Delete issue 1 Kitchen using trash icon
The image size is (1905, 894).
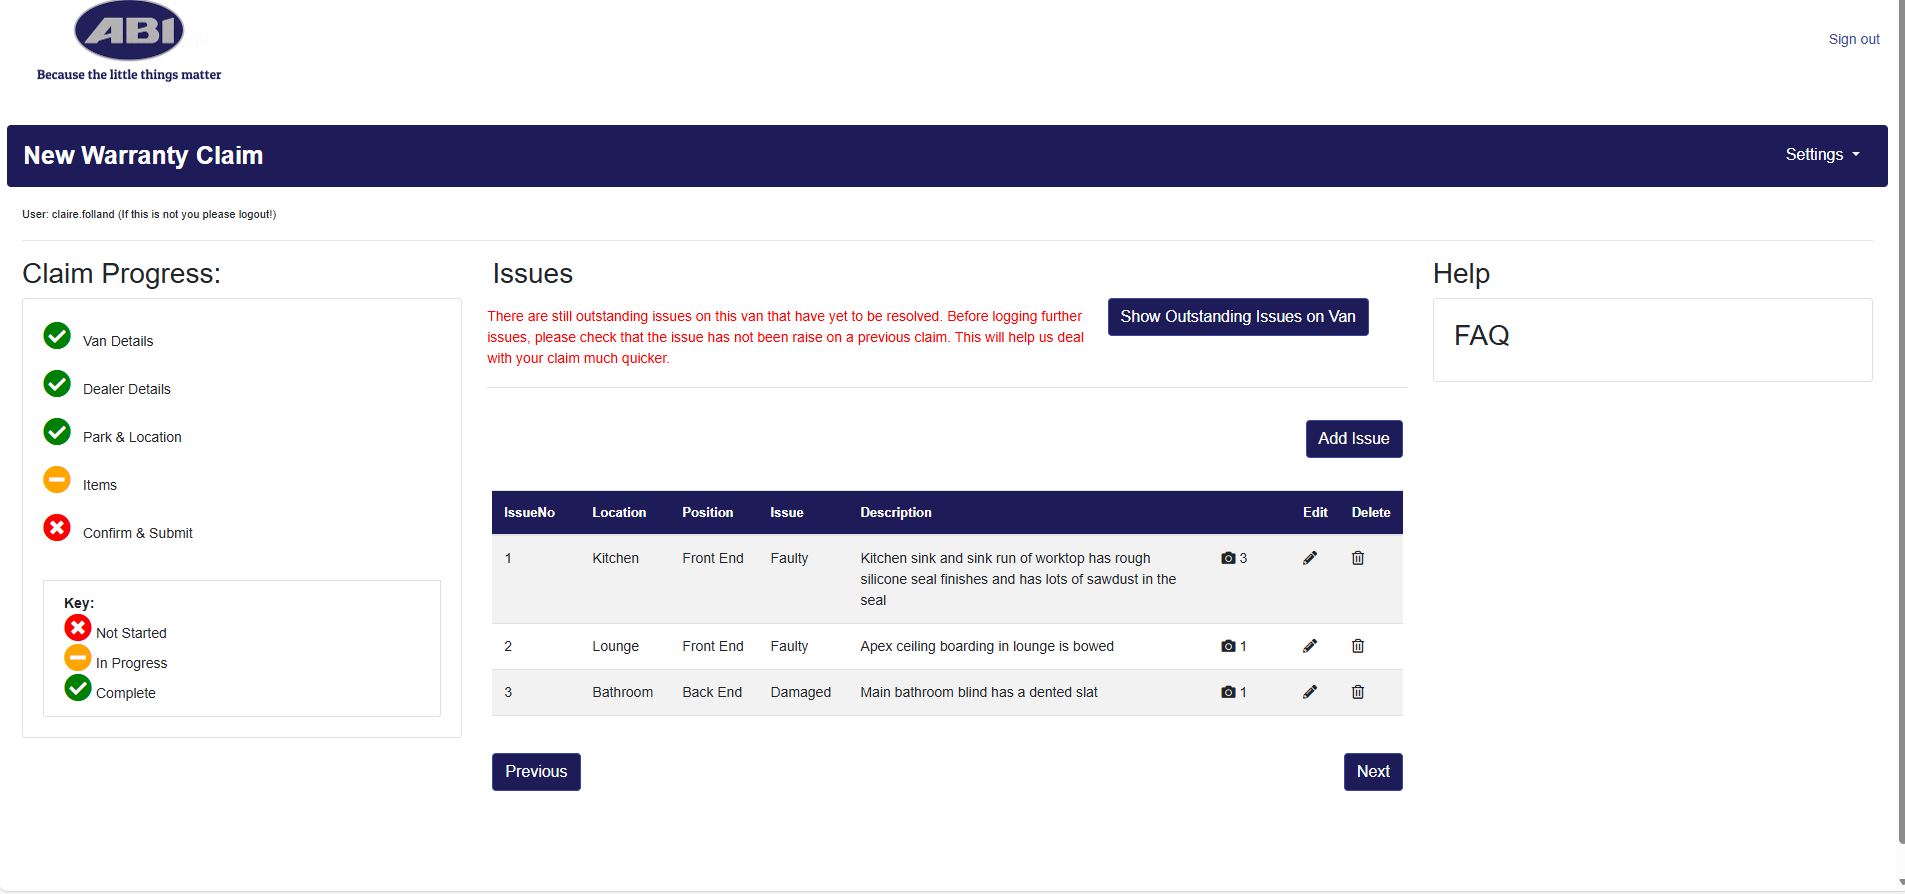[x=1358, y=558]
